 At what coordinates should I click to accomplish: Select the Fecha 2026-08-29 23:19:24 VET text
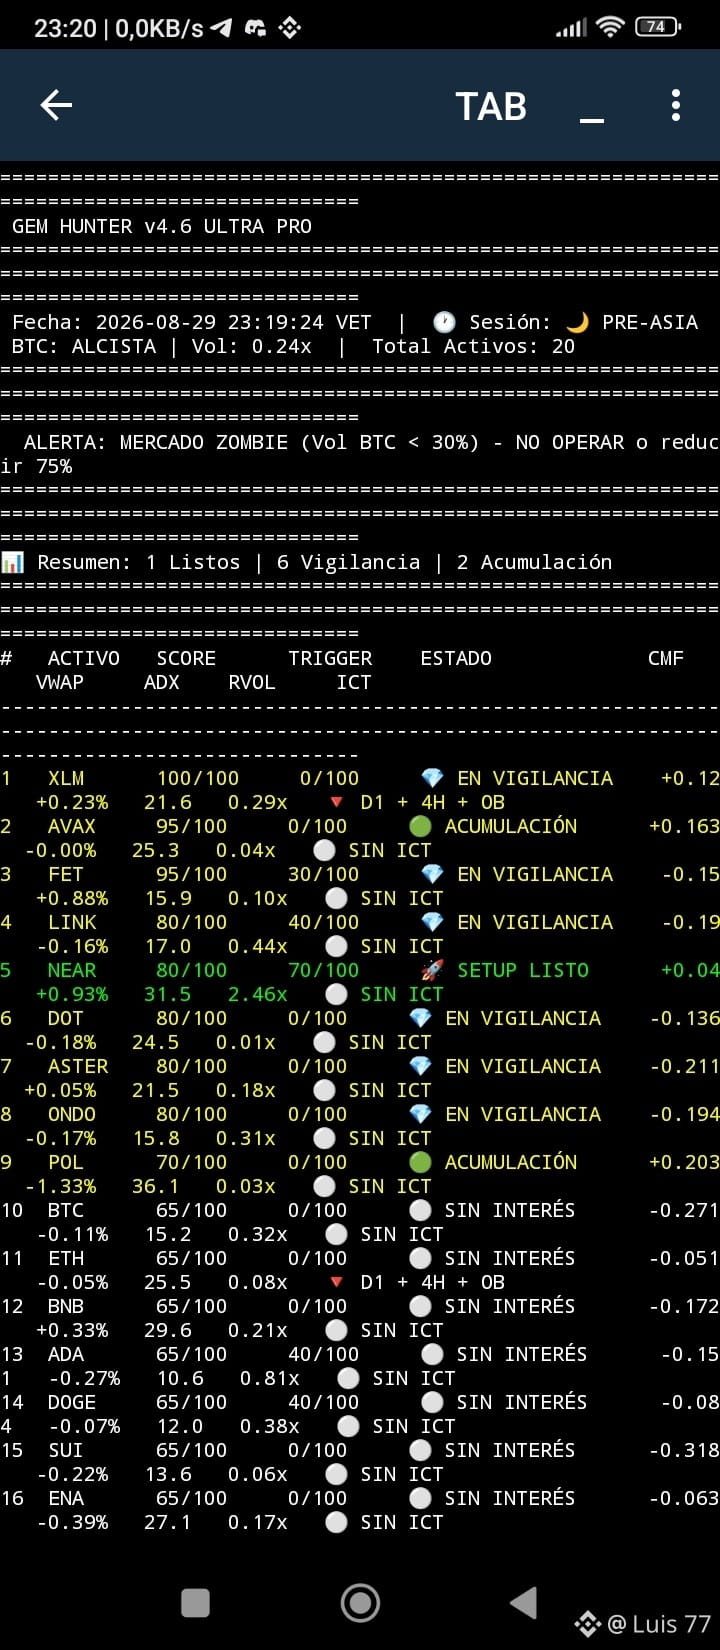click(192, 322)
